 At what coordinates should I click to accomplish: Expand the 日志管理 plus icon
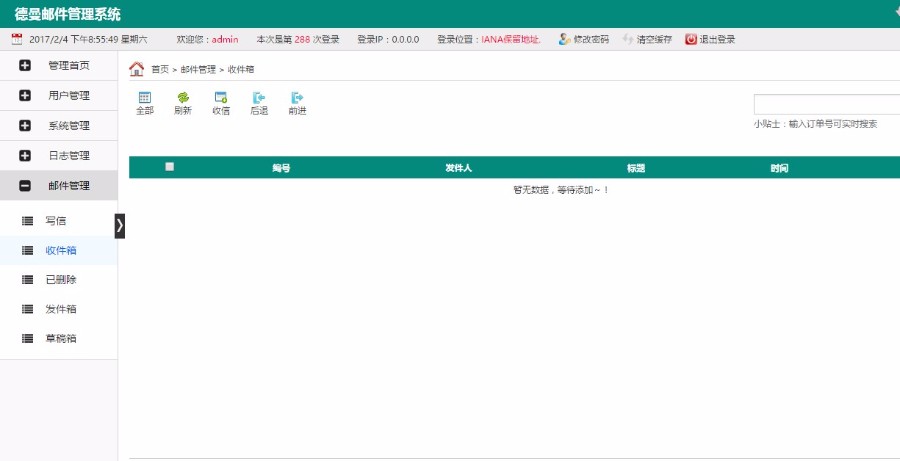tap(25, 155)
